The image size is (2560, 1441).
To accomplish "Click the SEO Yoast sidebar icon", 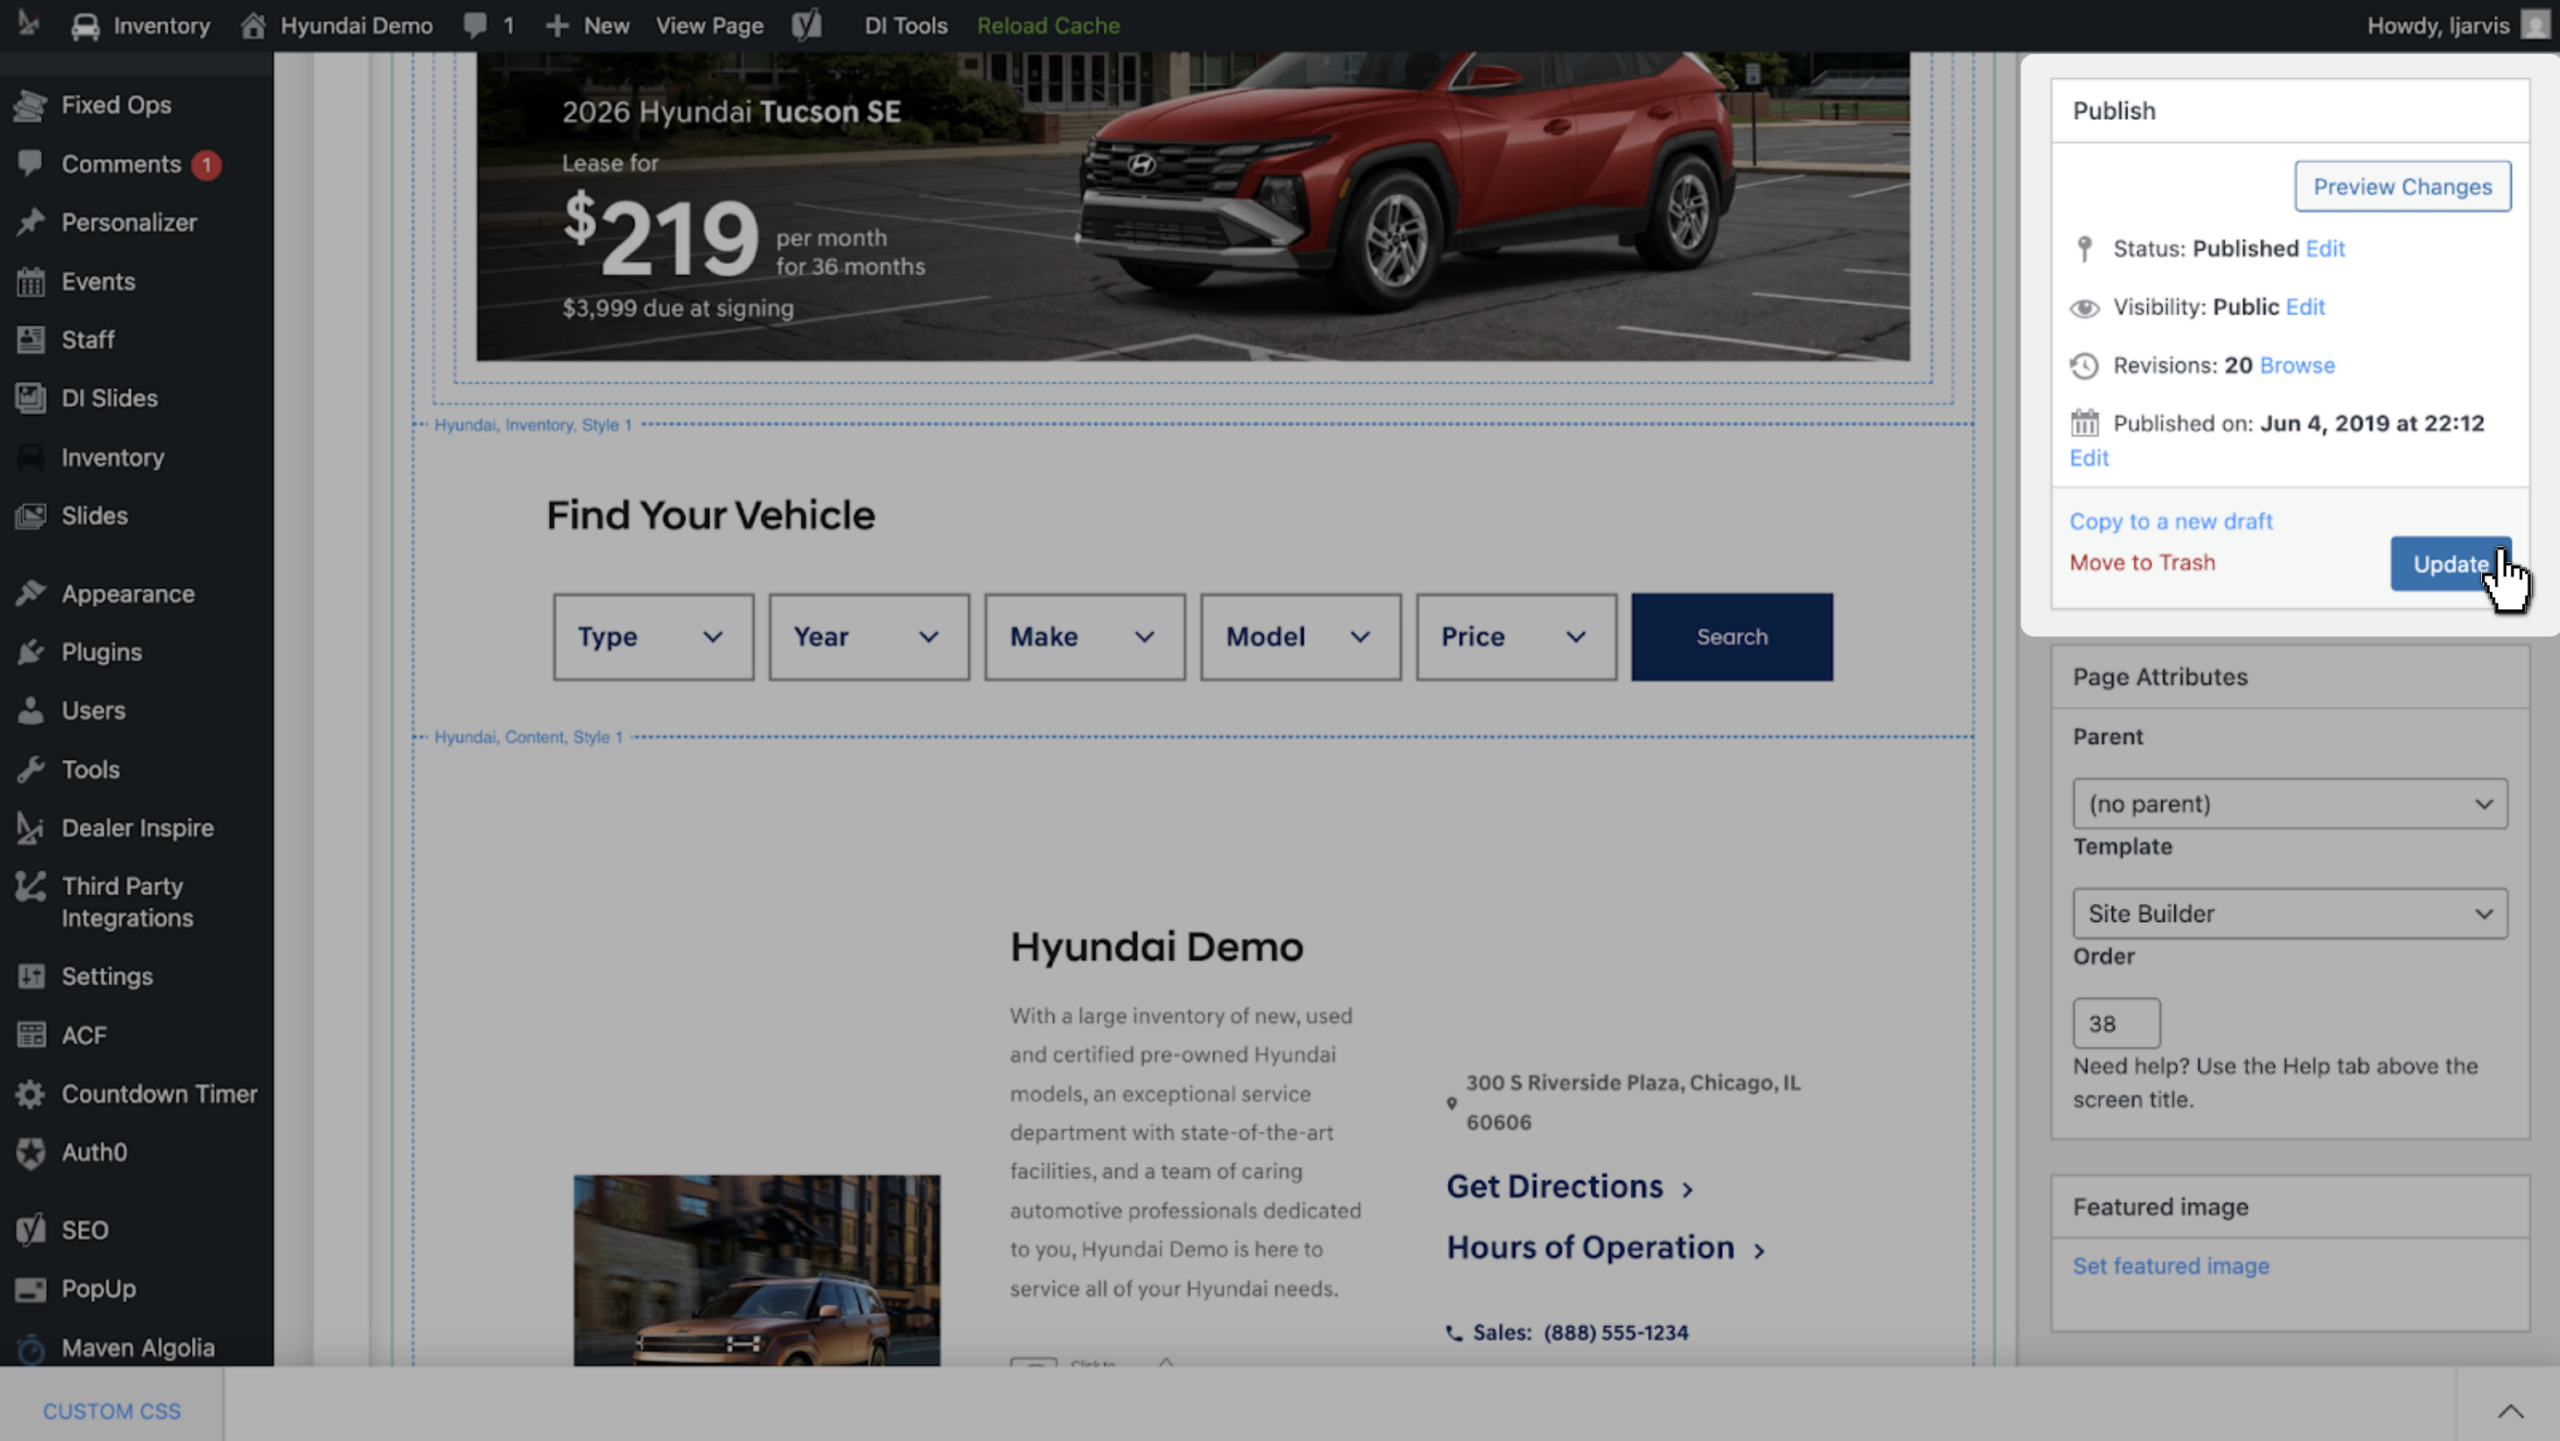I will click(30, 1230).
